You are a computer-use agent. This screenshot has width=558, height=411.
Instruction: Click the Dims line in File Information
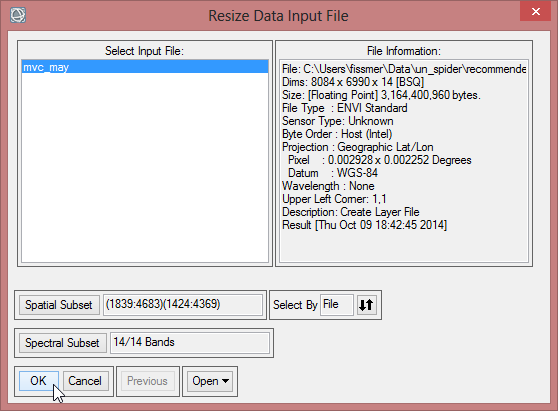[353, 82]
